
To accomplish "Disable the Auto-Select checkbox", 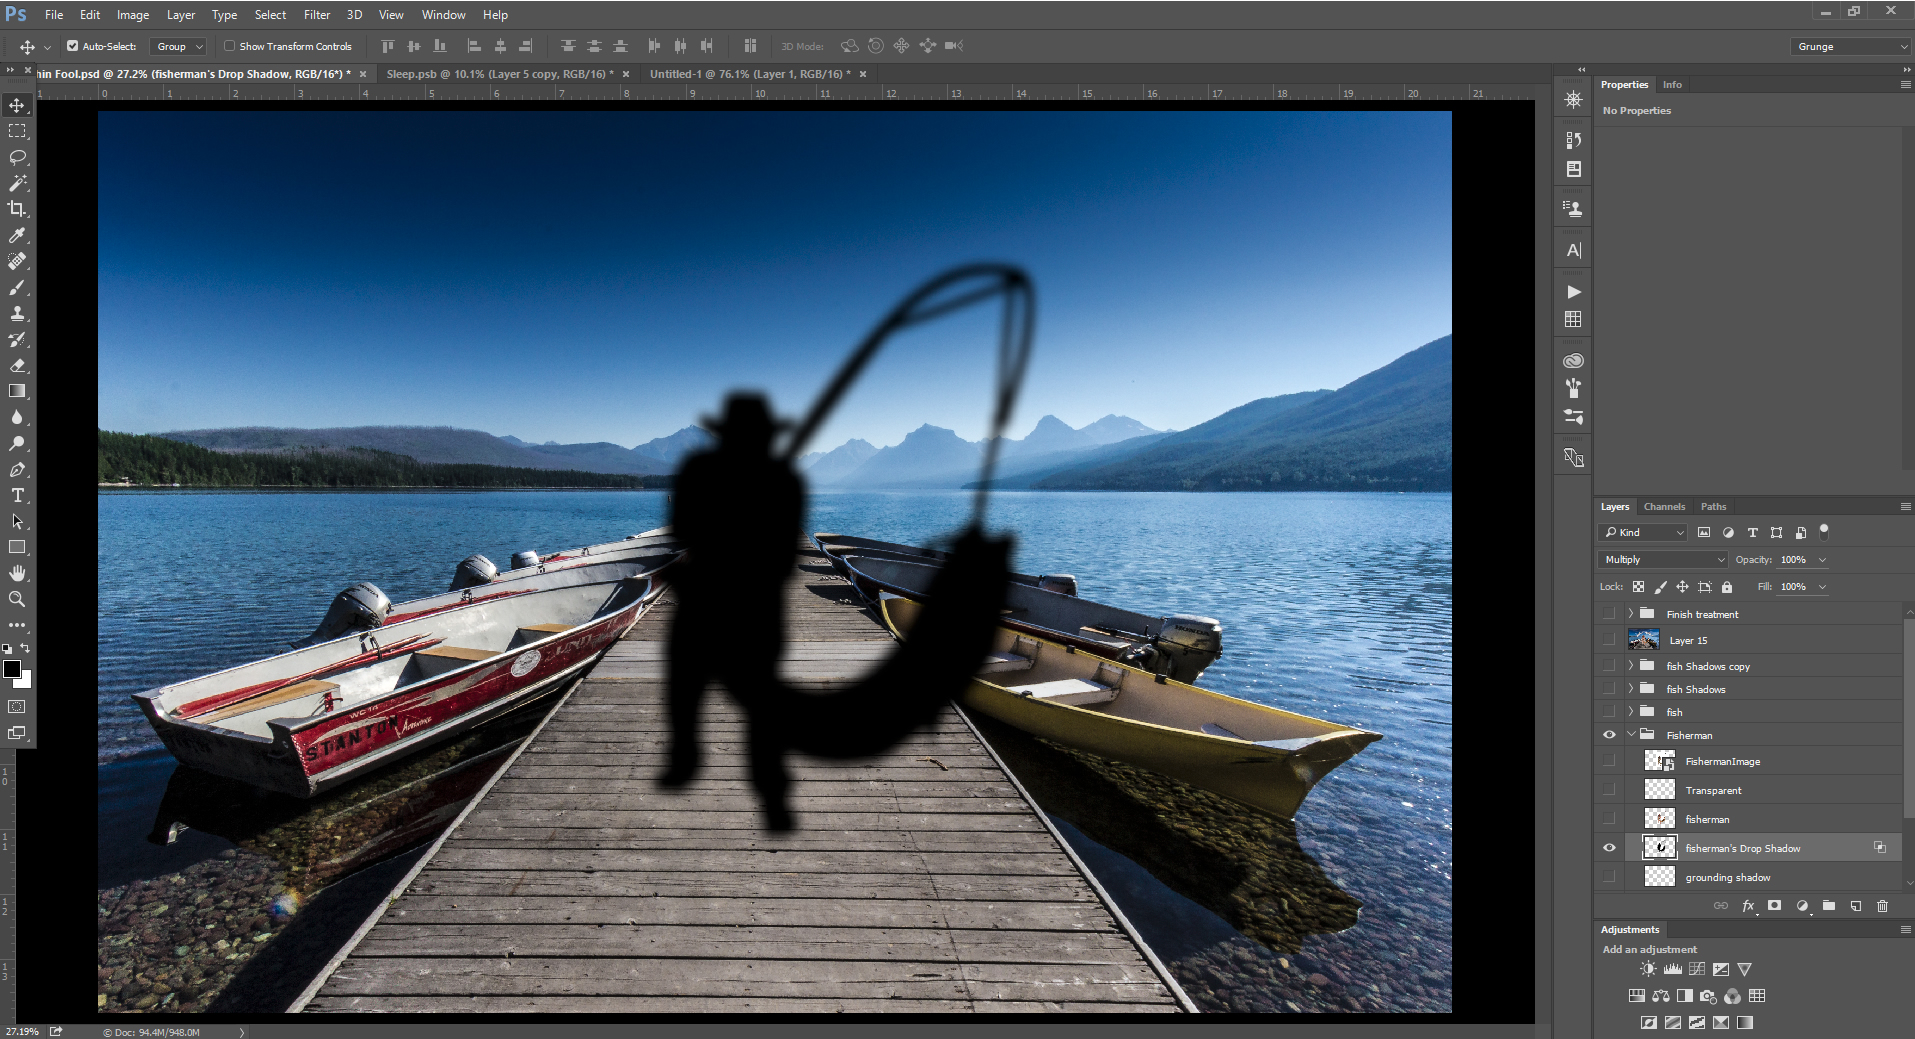I will coord(73,46).
